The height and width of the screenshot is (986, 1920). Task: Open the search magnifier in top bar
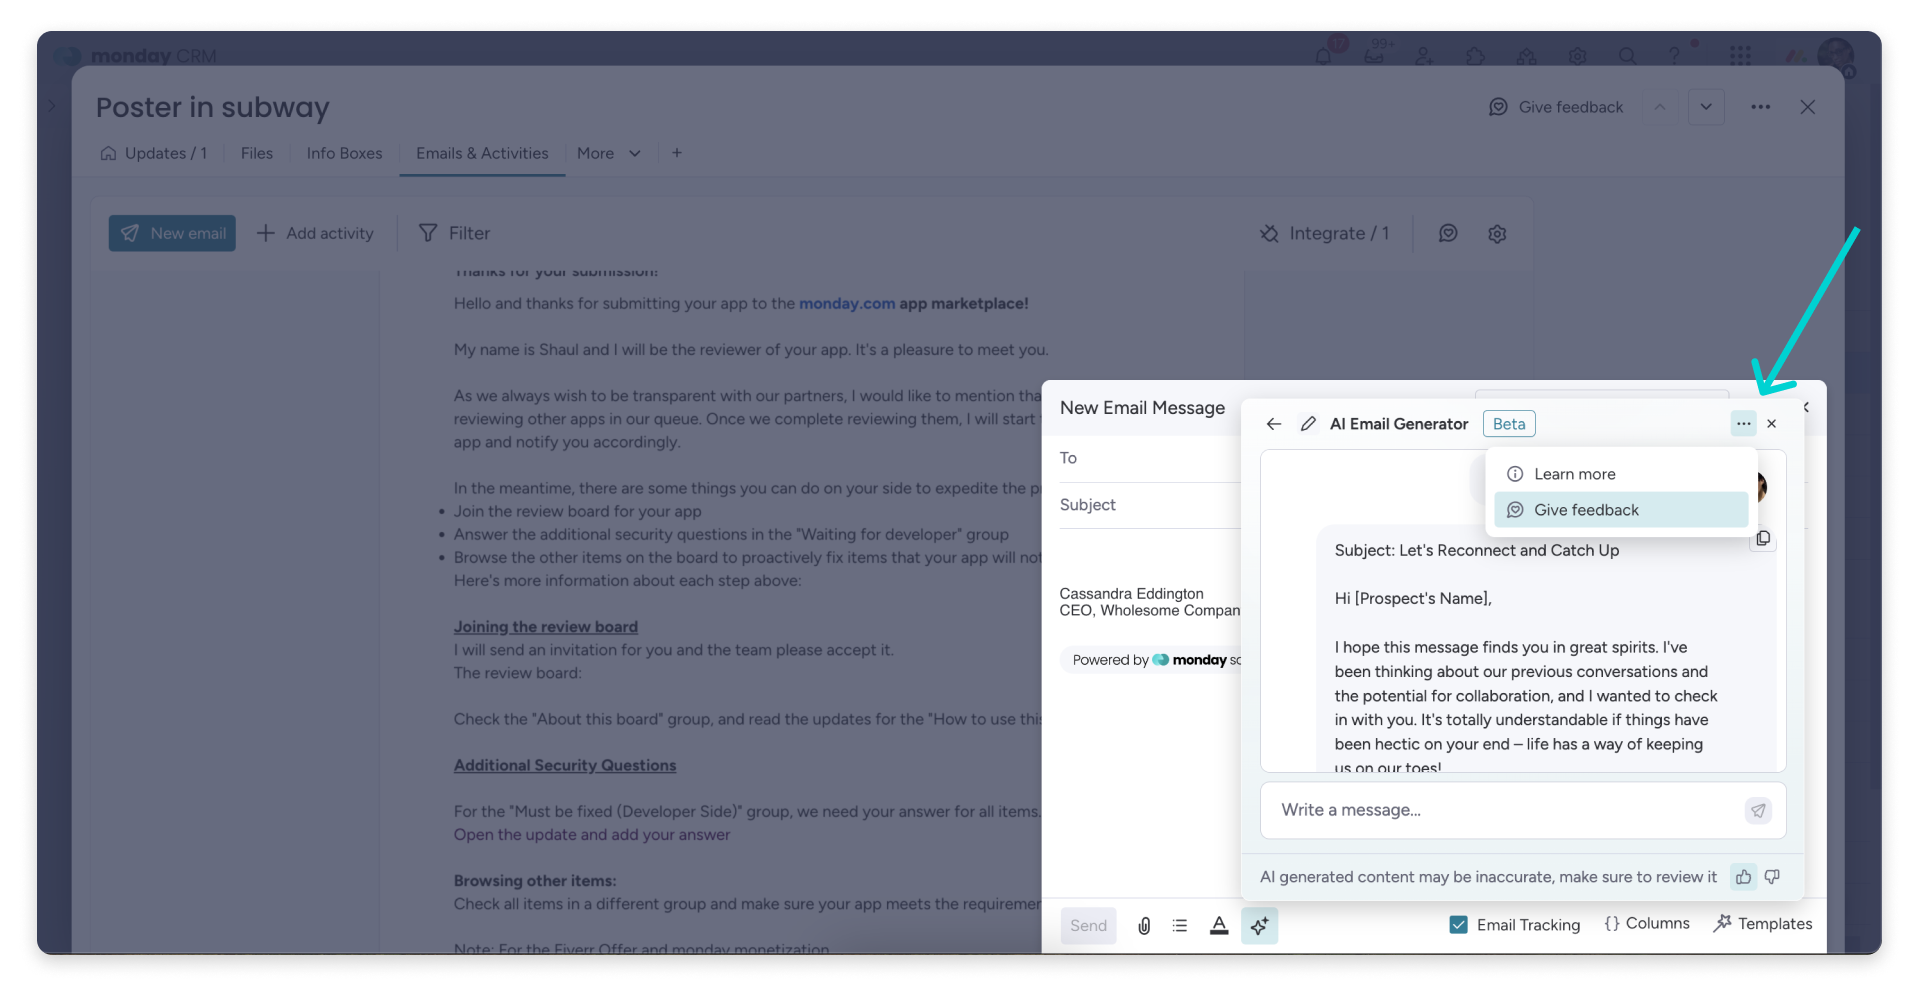click(1628, 56)
